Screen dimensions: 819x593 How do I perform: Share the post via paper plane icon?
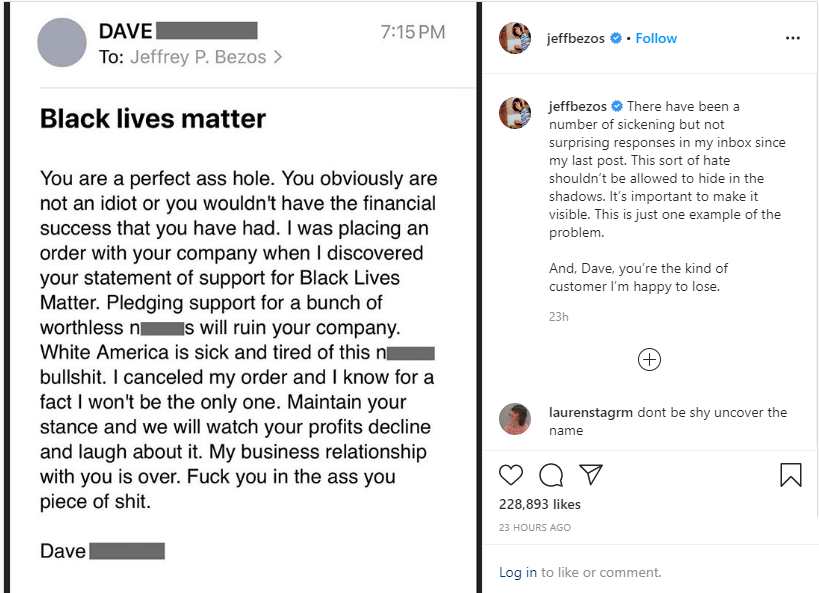591,475
